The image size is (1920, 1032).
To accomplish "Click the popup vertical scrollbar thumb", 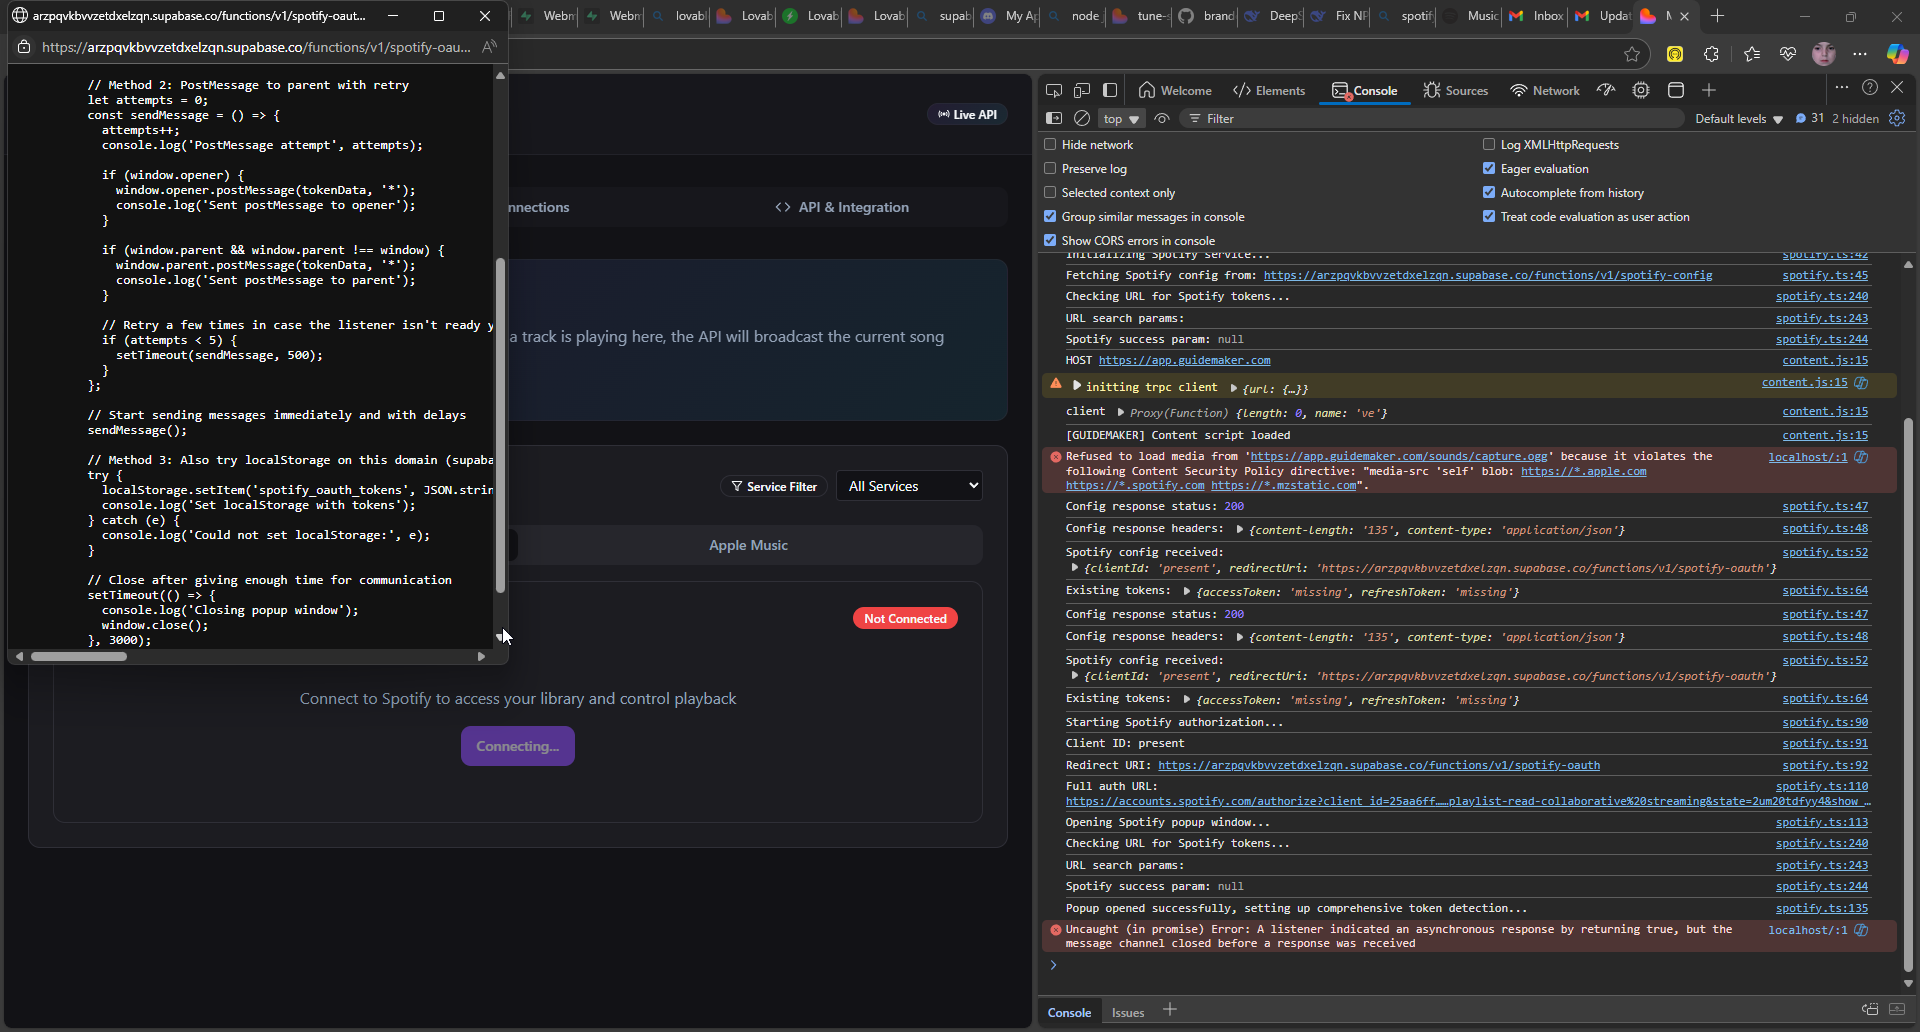I will [500, 425].
